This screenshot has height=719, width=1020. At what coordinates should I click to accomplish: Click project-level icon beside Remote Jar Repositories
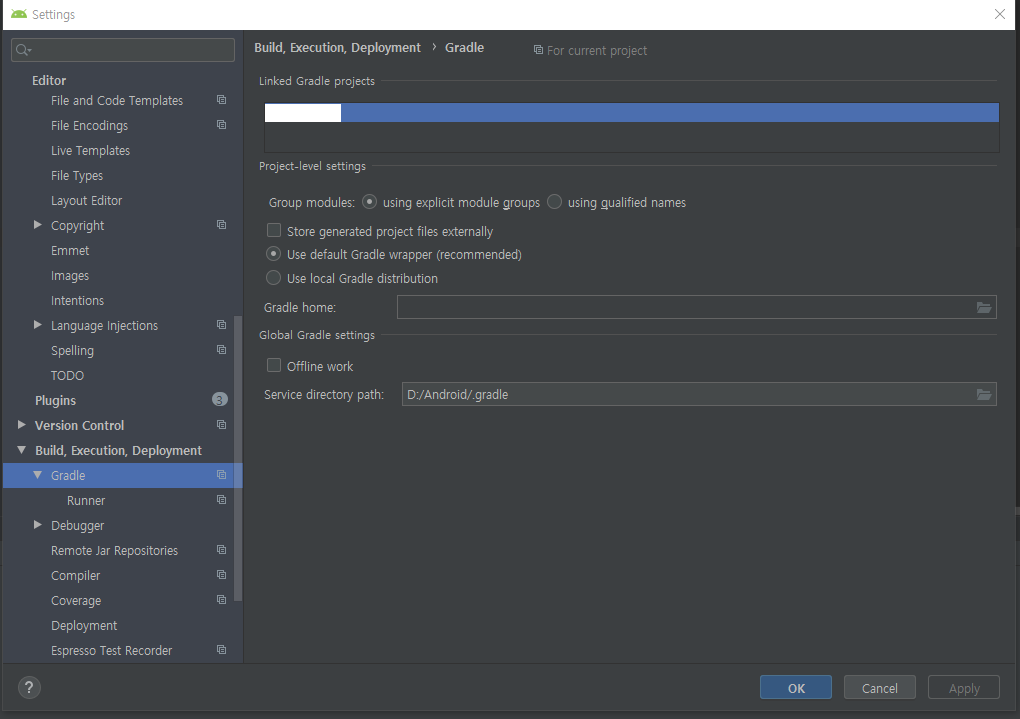click(x=221, y=550)
